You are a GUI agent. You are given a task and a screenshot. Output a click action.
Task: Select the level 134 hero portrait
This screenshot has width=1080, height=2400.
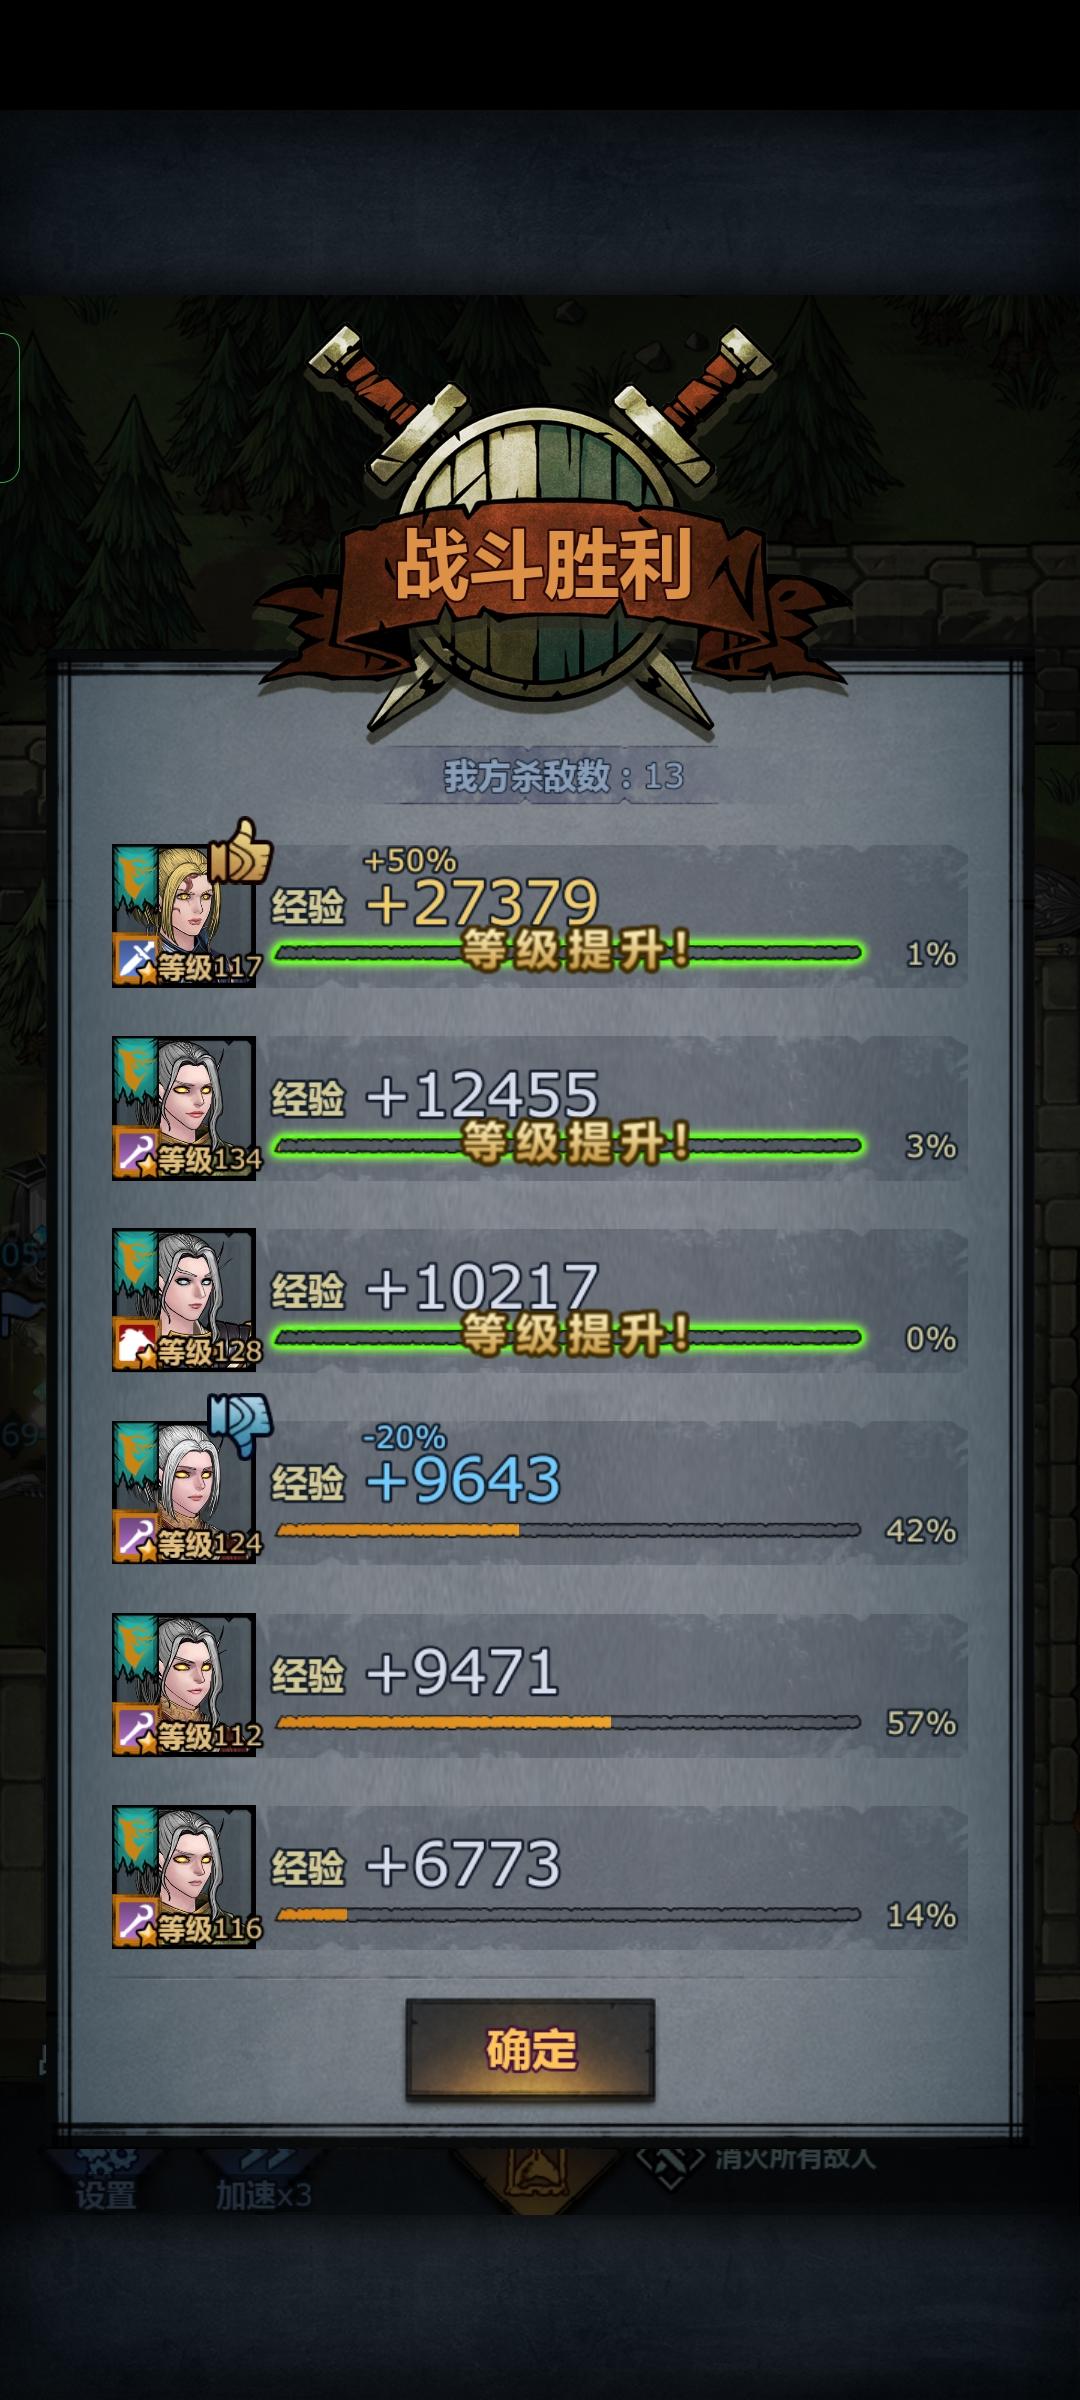[x=184, y=1107]
